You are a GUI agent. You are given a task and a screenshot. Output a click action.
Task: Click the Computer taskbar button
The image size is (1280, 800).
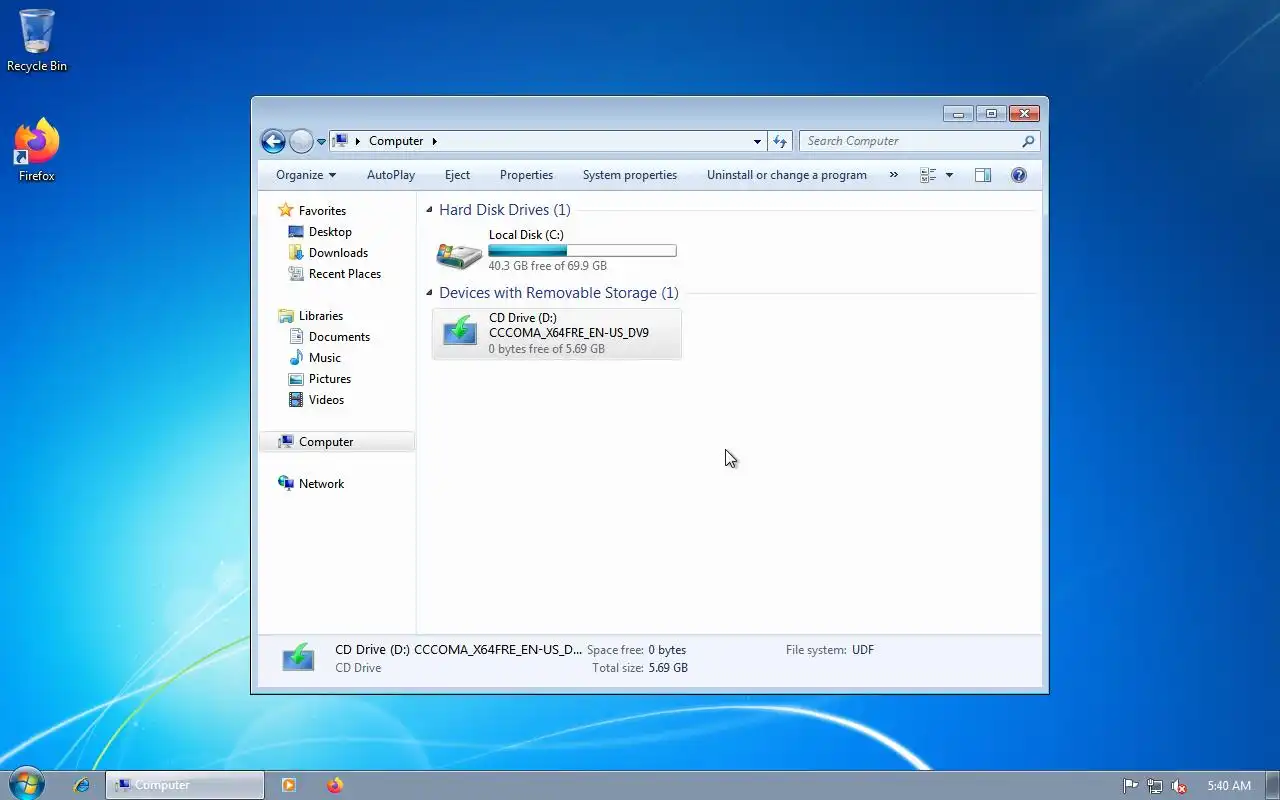tap(185, 785)
